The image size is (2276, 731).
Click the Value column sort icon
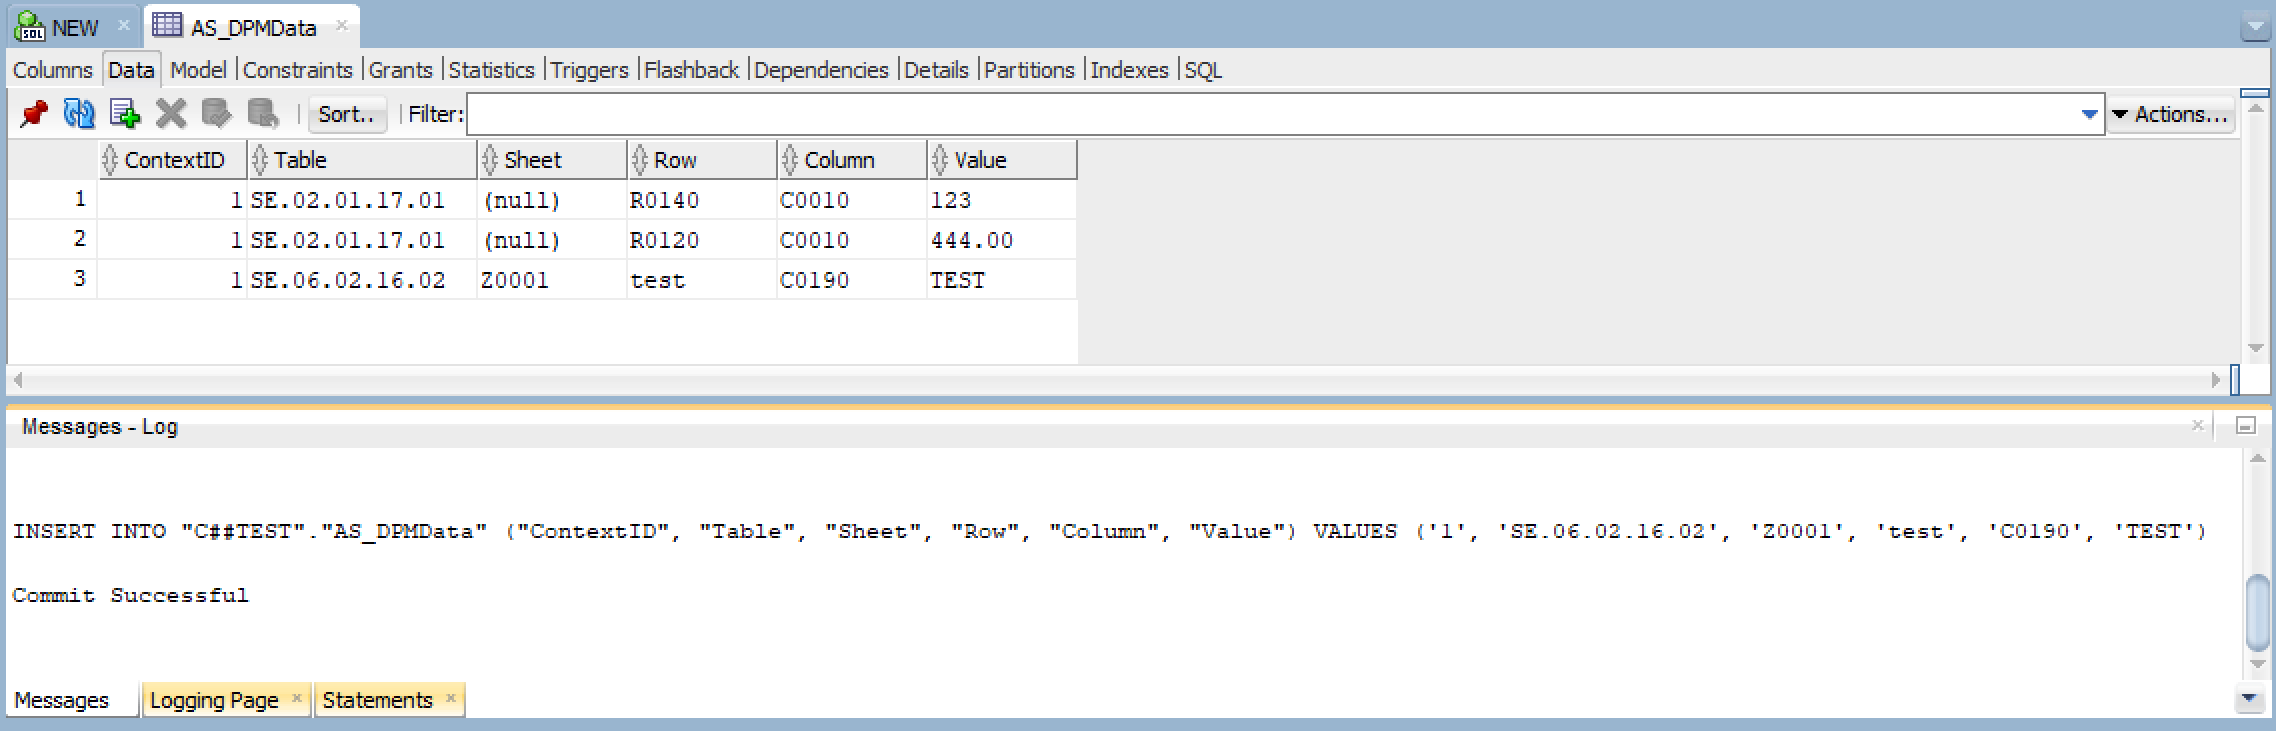click(940, 160)
